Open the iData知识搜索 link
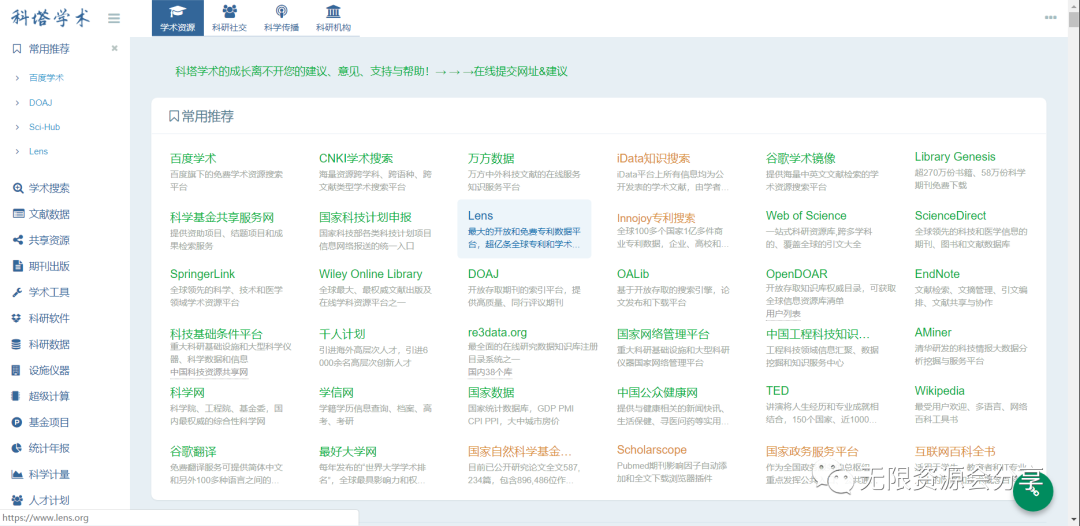Image resolution: width=1080 pixels, height=526 pixels. tap(654, 158)
